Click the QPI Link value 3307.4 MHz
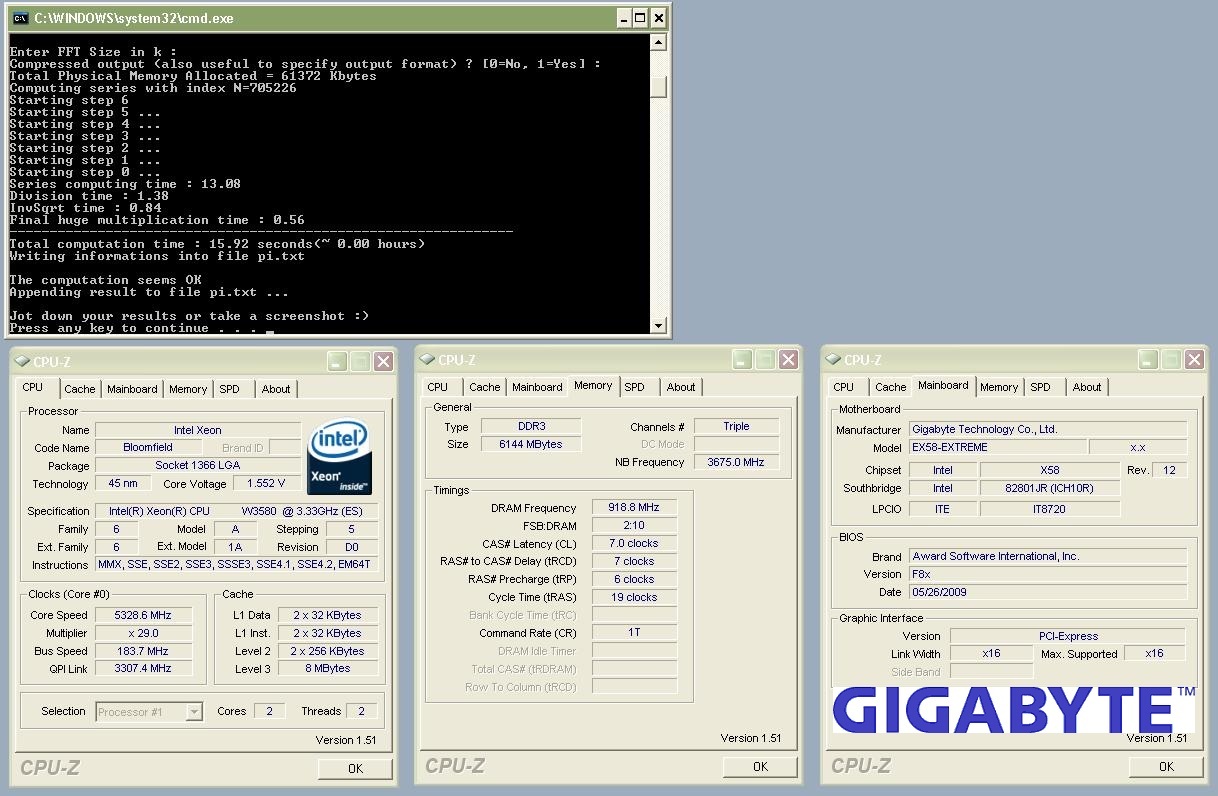Viewport: 1218px width, 796px height. (x=144, y=668)
